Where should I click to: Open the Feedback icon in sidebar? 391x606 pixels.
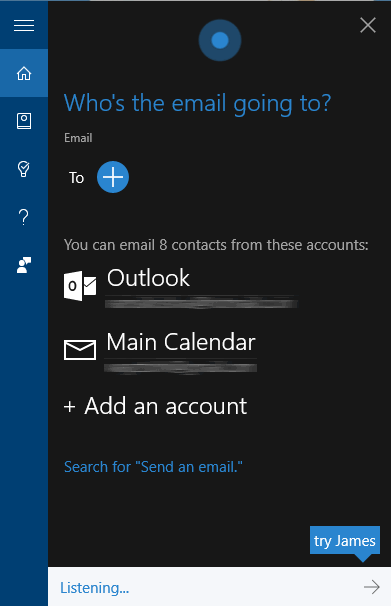[24, 265]
